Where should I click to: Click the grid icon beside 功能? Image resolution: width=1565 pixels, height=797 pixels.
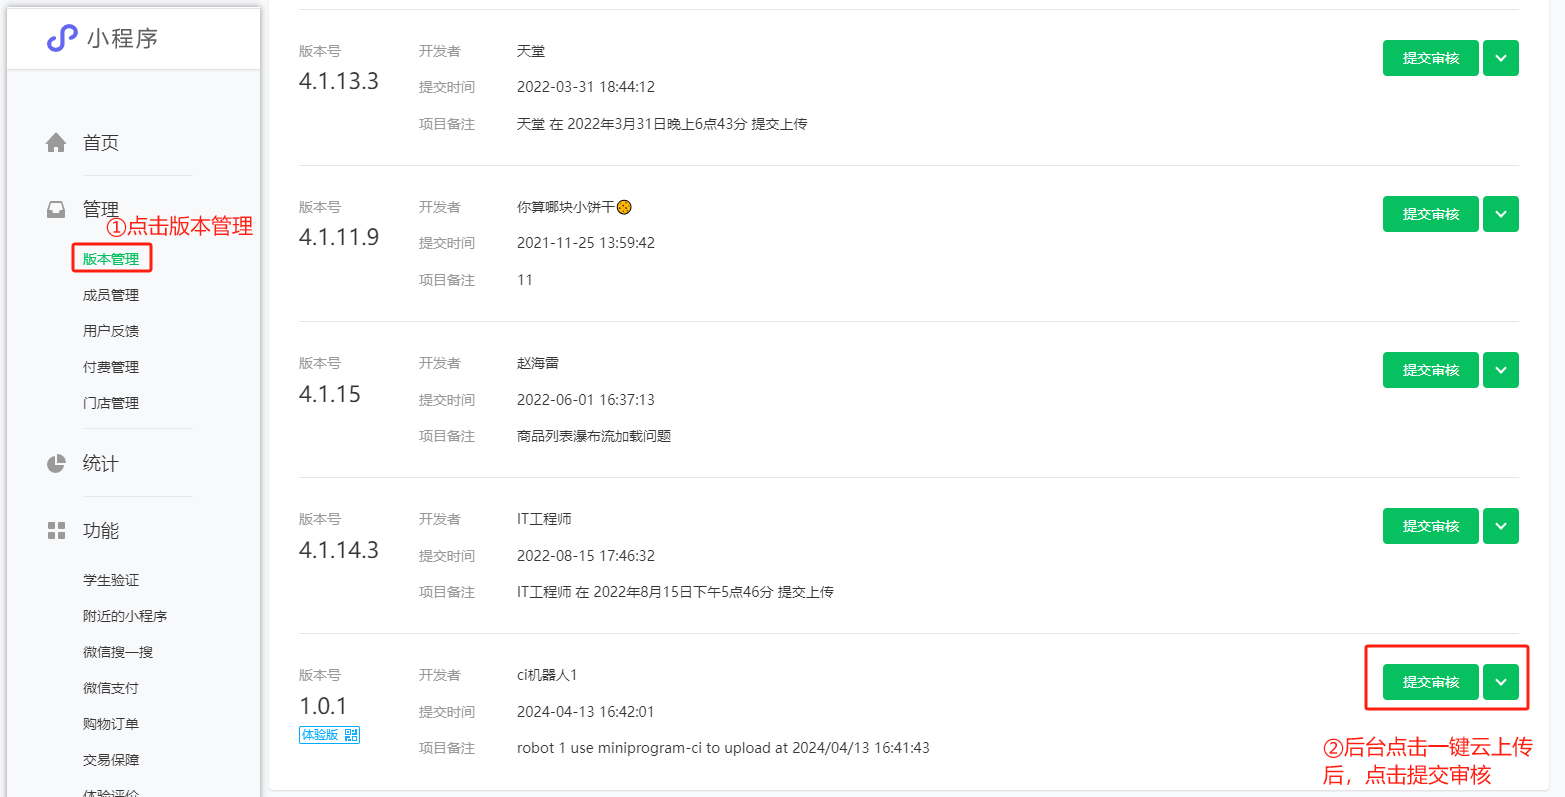[x=56, y=531]
